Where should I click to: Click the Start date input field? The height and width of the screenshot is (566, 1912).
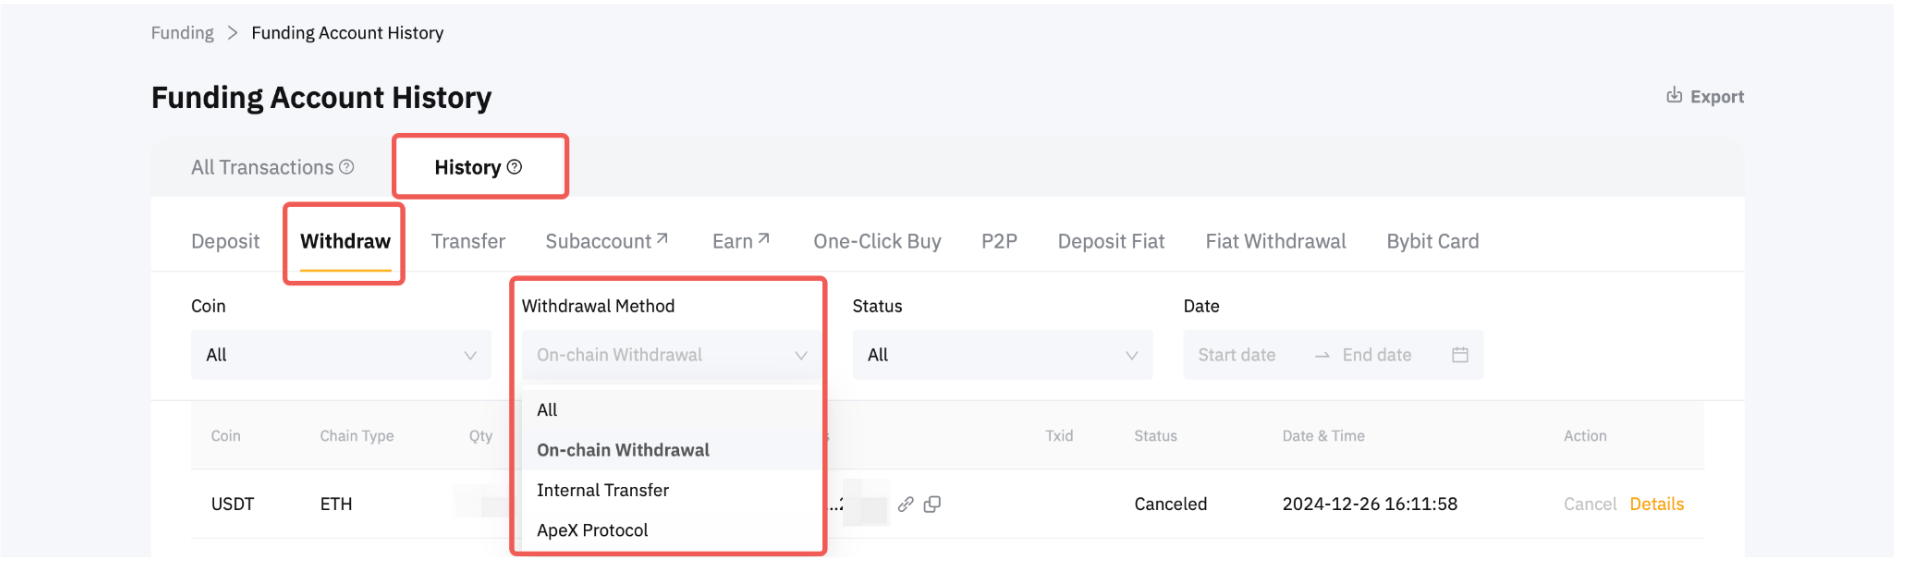pos(1237,355)
